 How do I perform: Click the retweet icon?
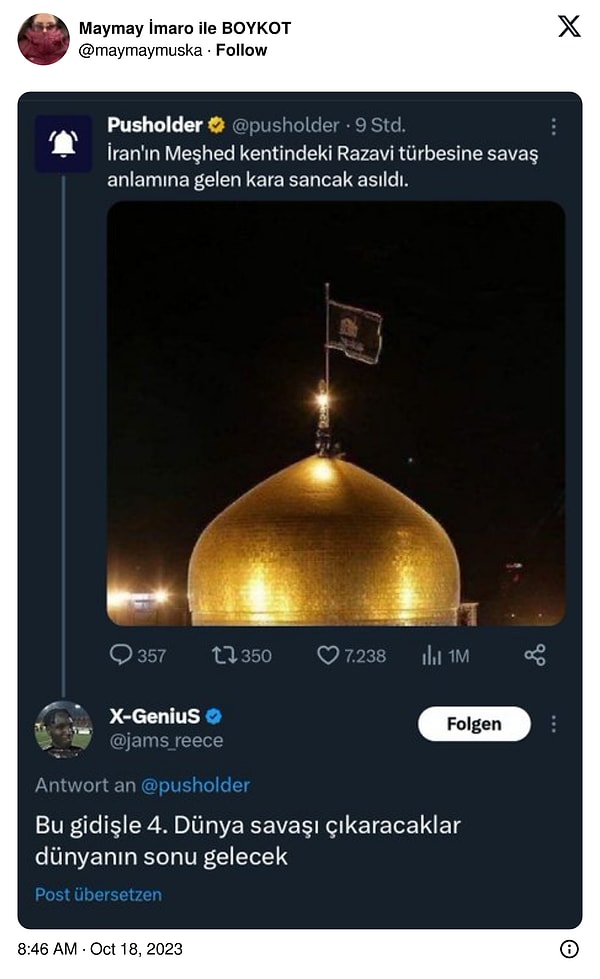click(224, 655)
